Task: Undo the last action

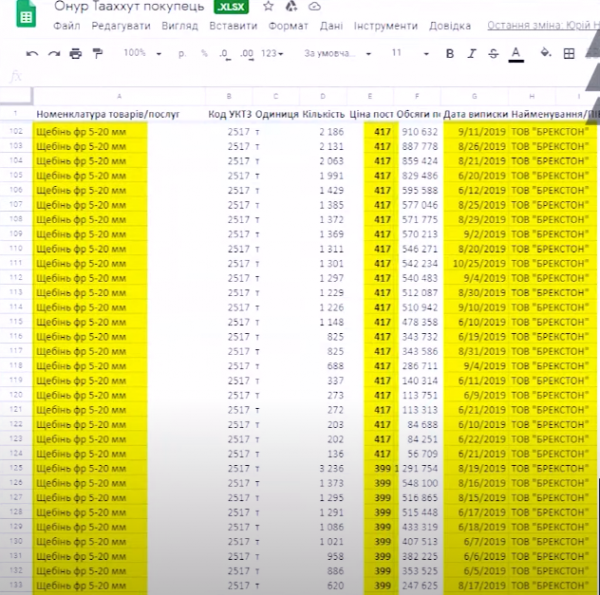Action: point(32,54)
